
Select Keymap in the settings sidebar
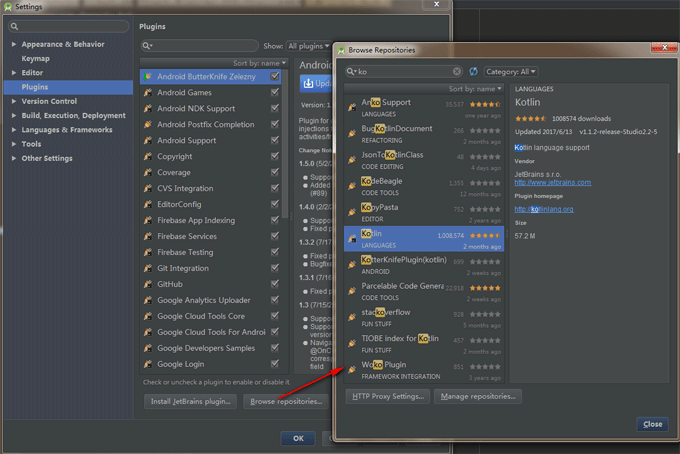36,58
